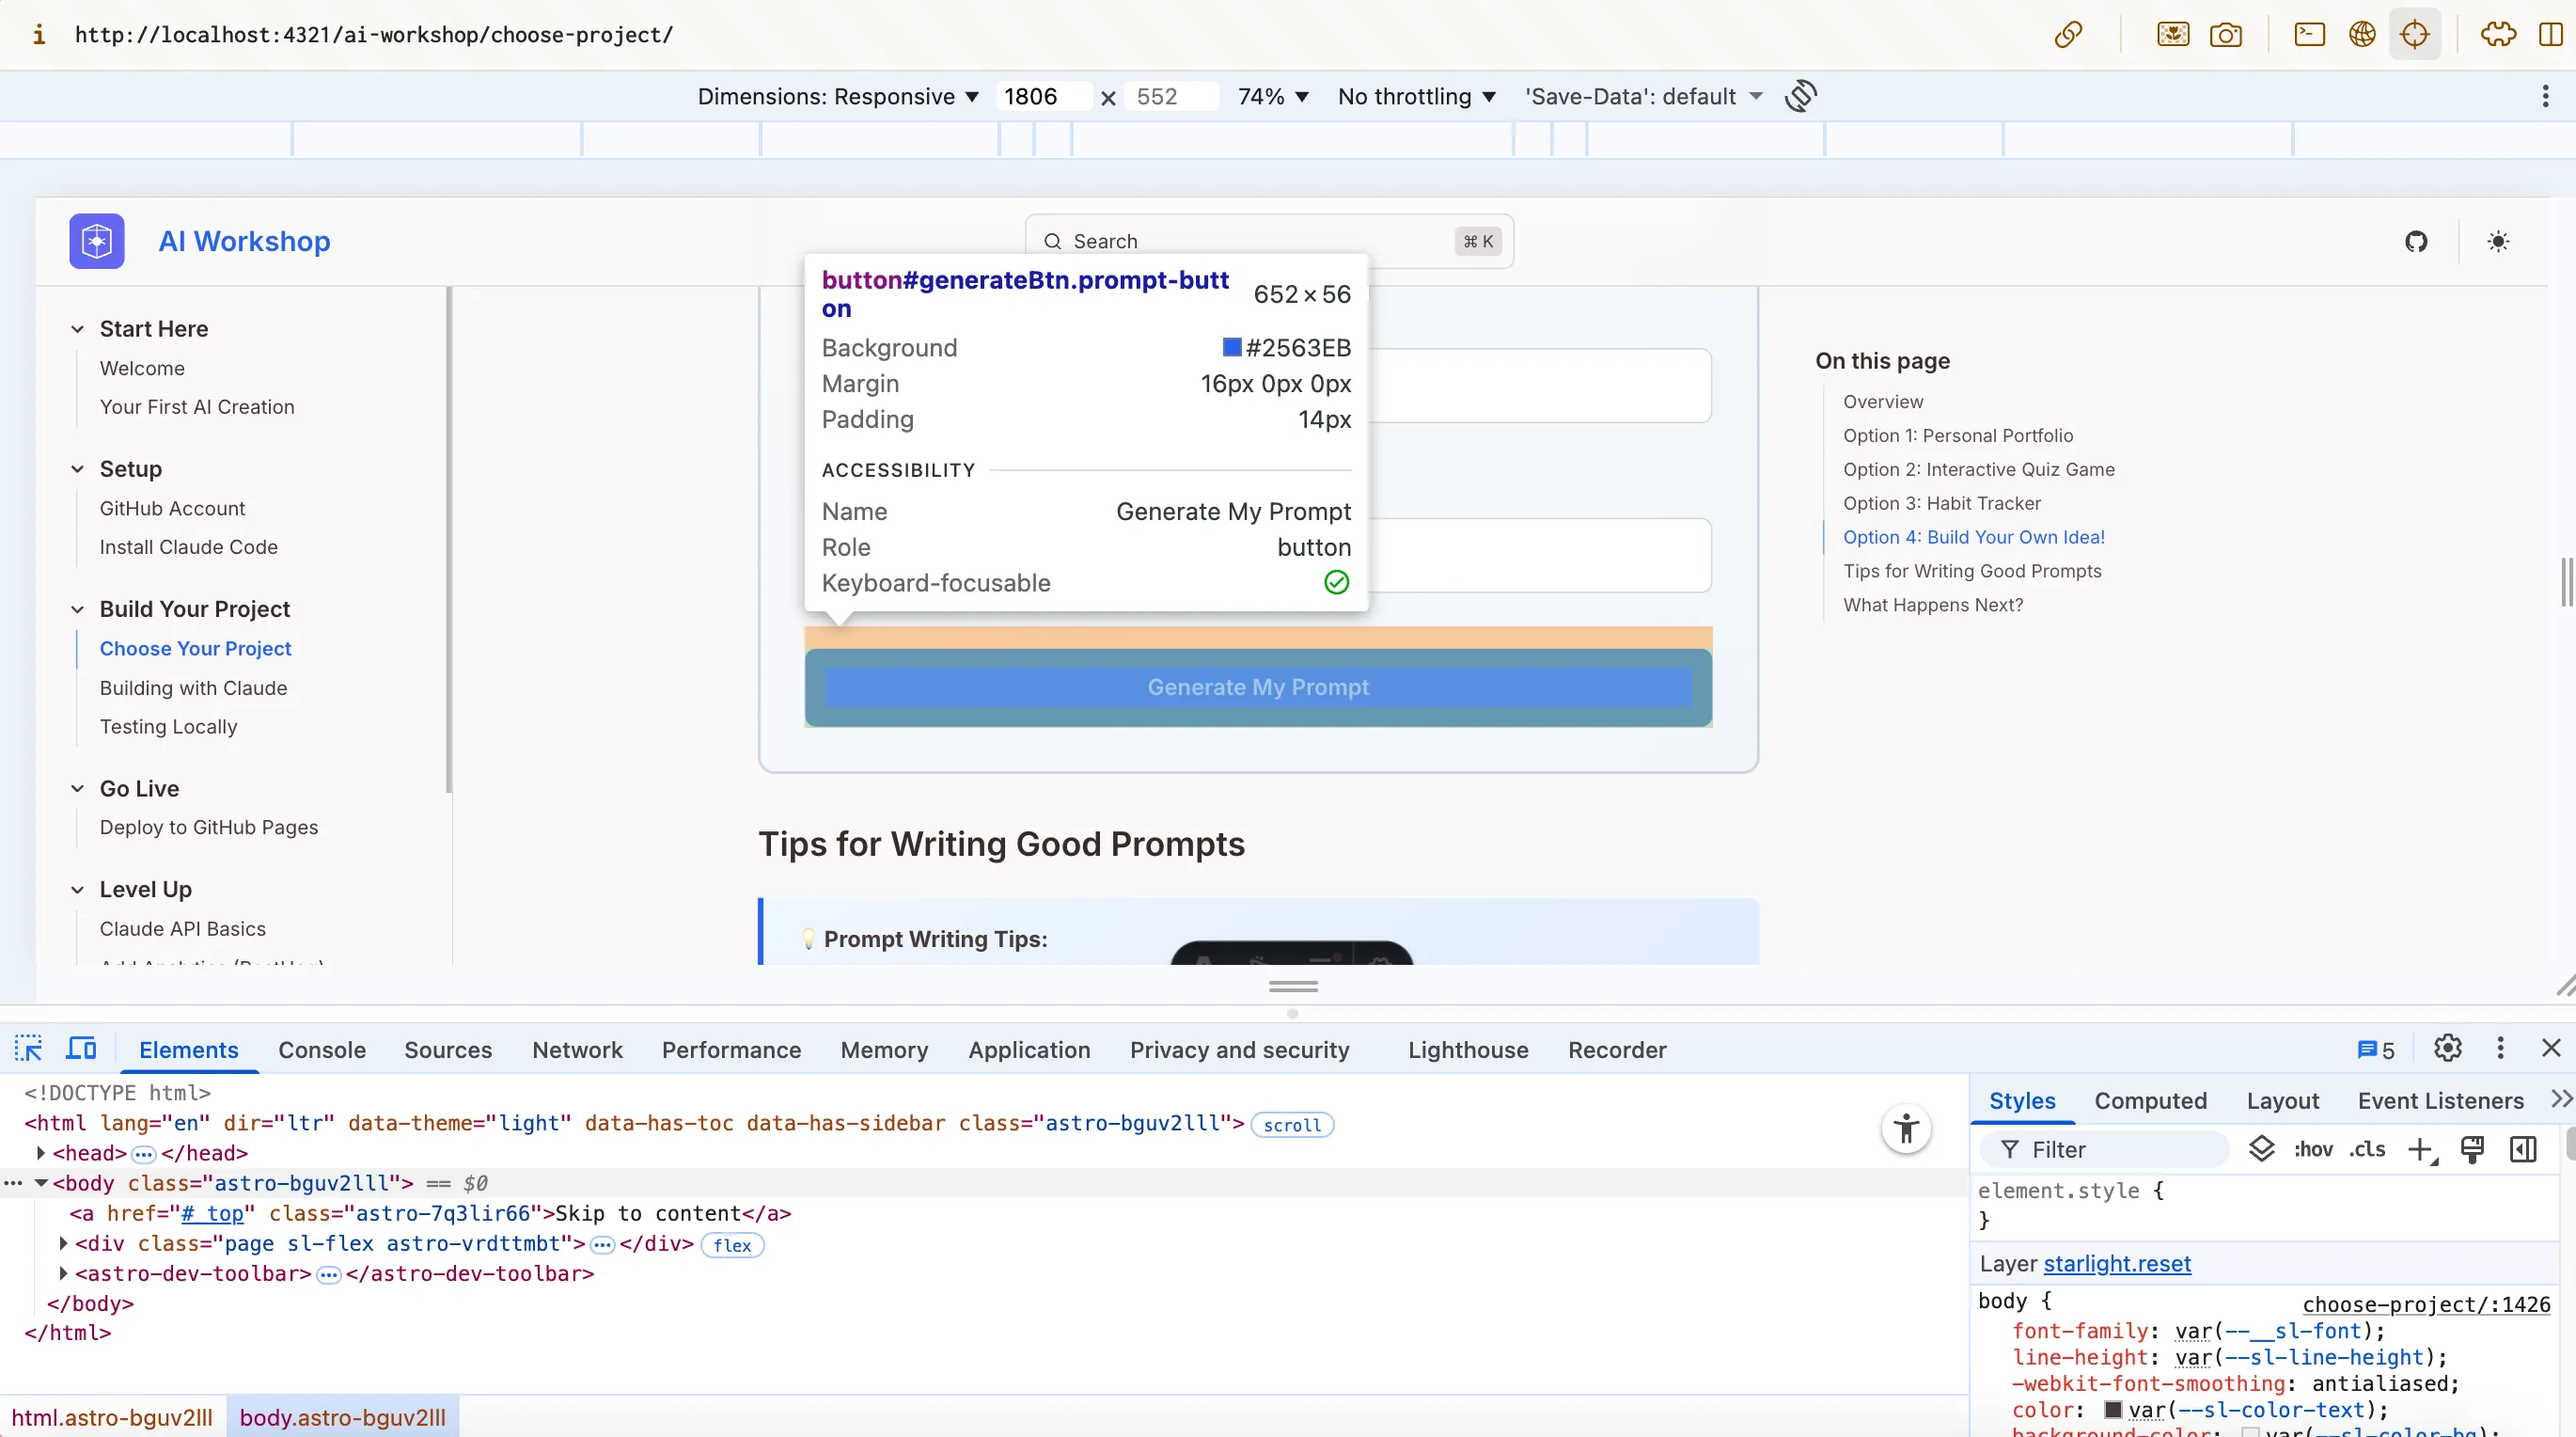Collapse the Start Here sidebar section

pos(77,329)
